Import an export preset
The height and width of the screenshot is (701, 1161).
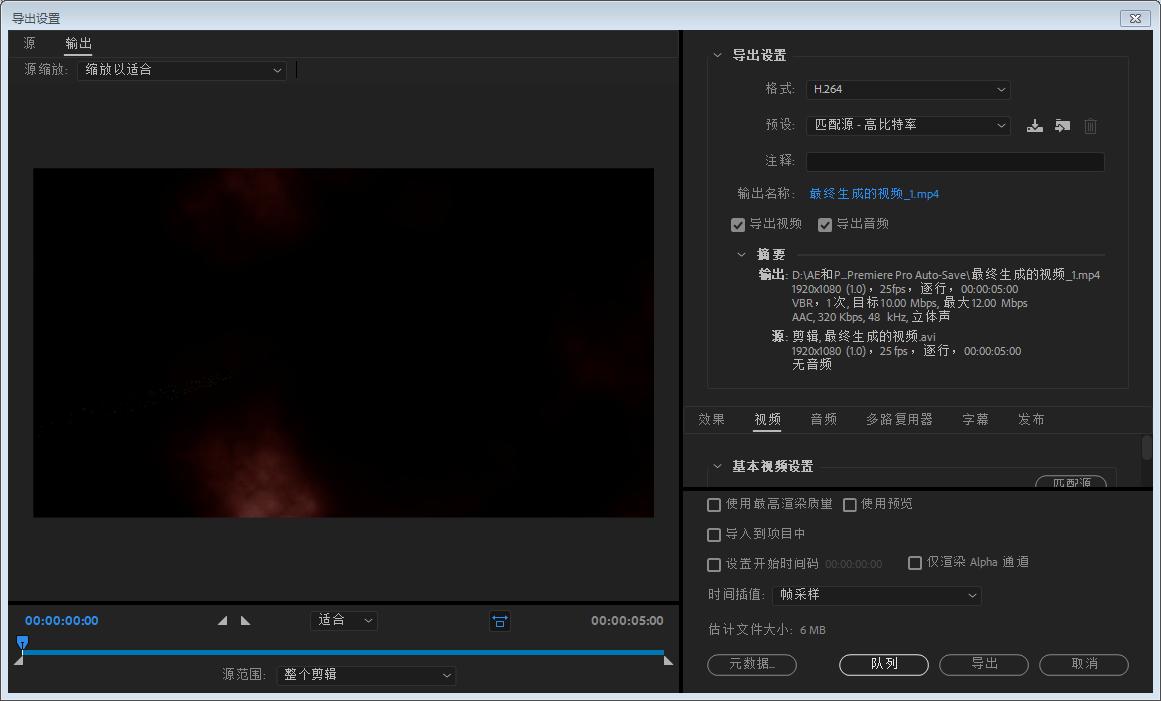pos(1062,126)
